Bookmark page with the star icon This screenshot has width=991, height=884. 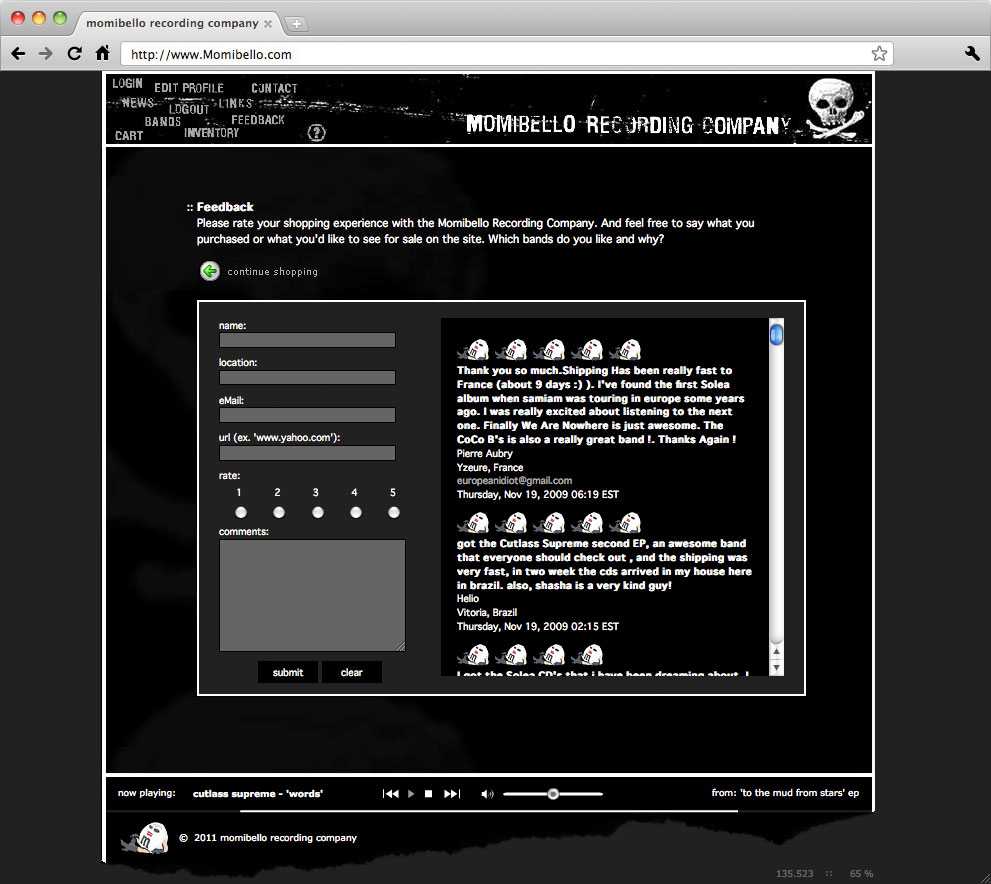click(879, 54)
